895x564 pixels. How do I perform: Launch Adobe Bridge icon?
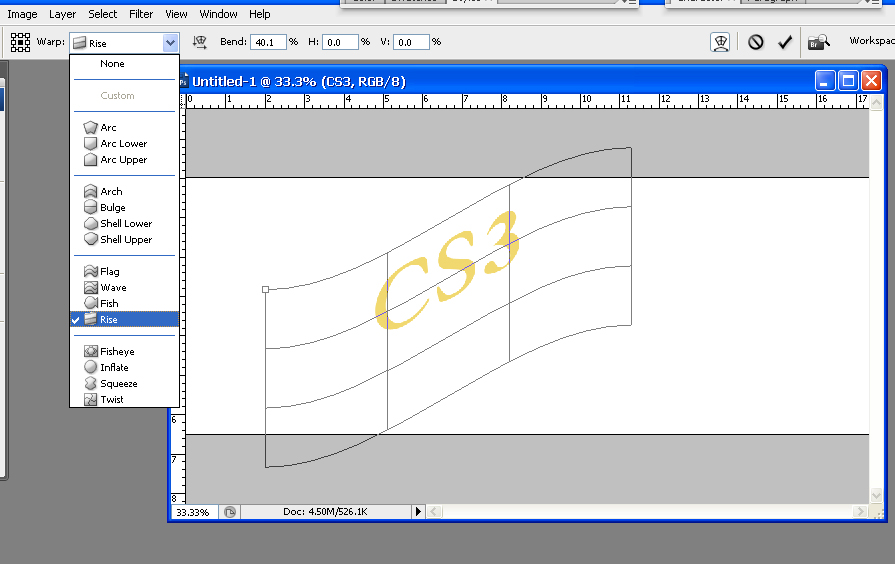pyautogui.click(x=819, y=42)
